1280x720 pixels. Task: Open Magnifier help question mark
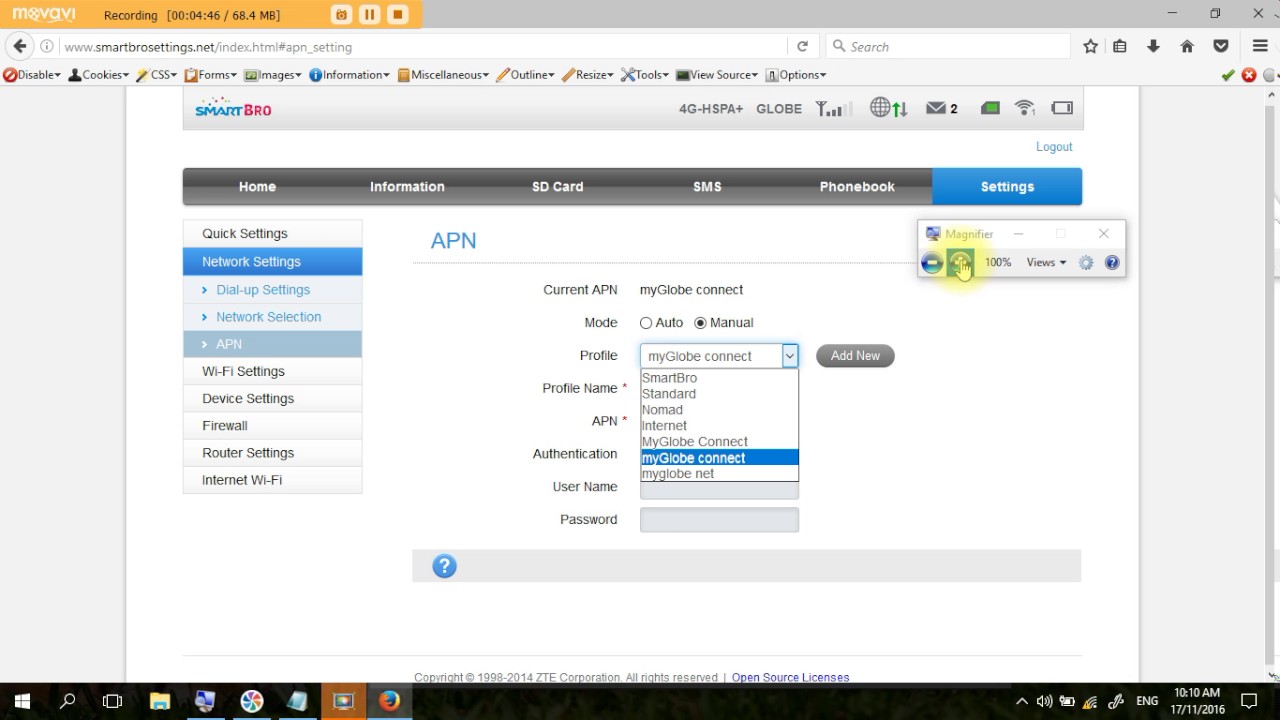pyautogui.click(x=1112, y=263)
